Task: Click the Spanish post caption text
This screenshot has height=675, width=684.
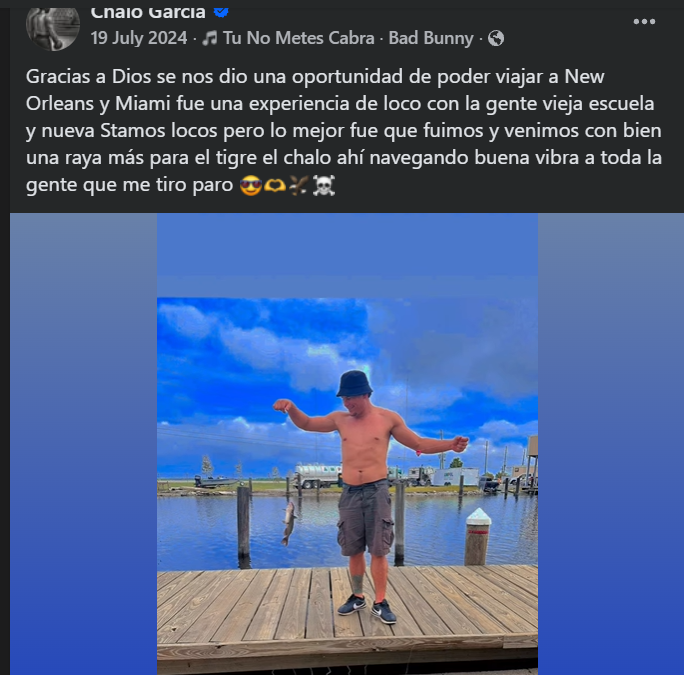Action: 344,130
